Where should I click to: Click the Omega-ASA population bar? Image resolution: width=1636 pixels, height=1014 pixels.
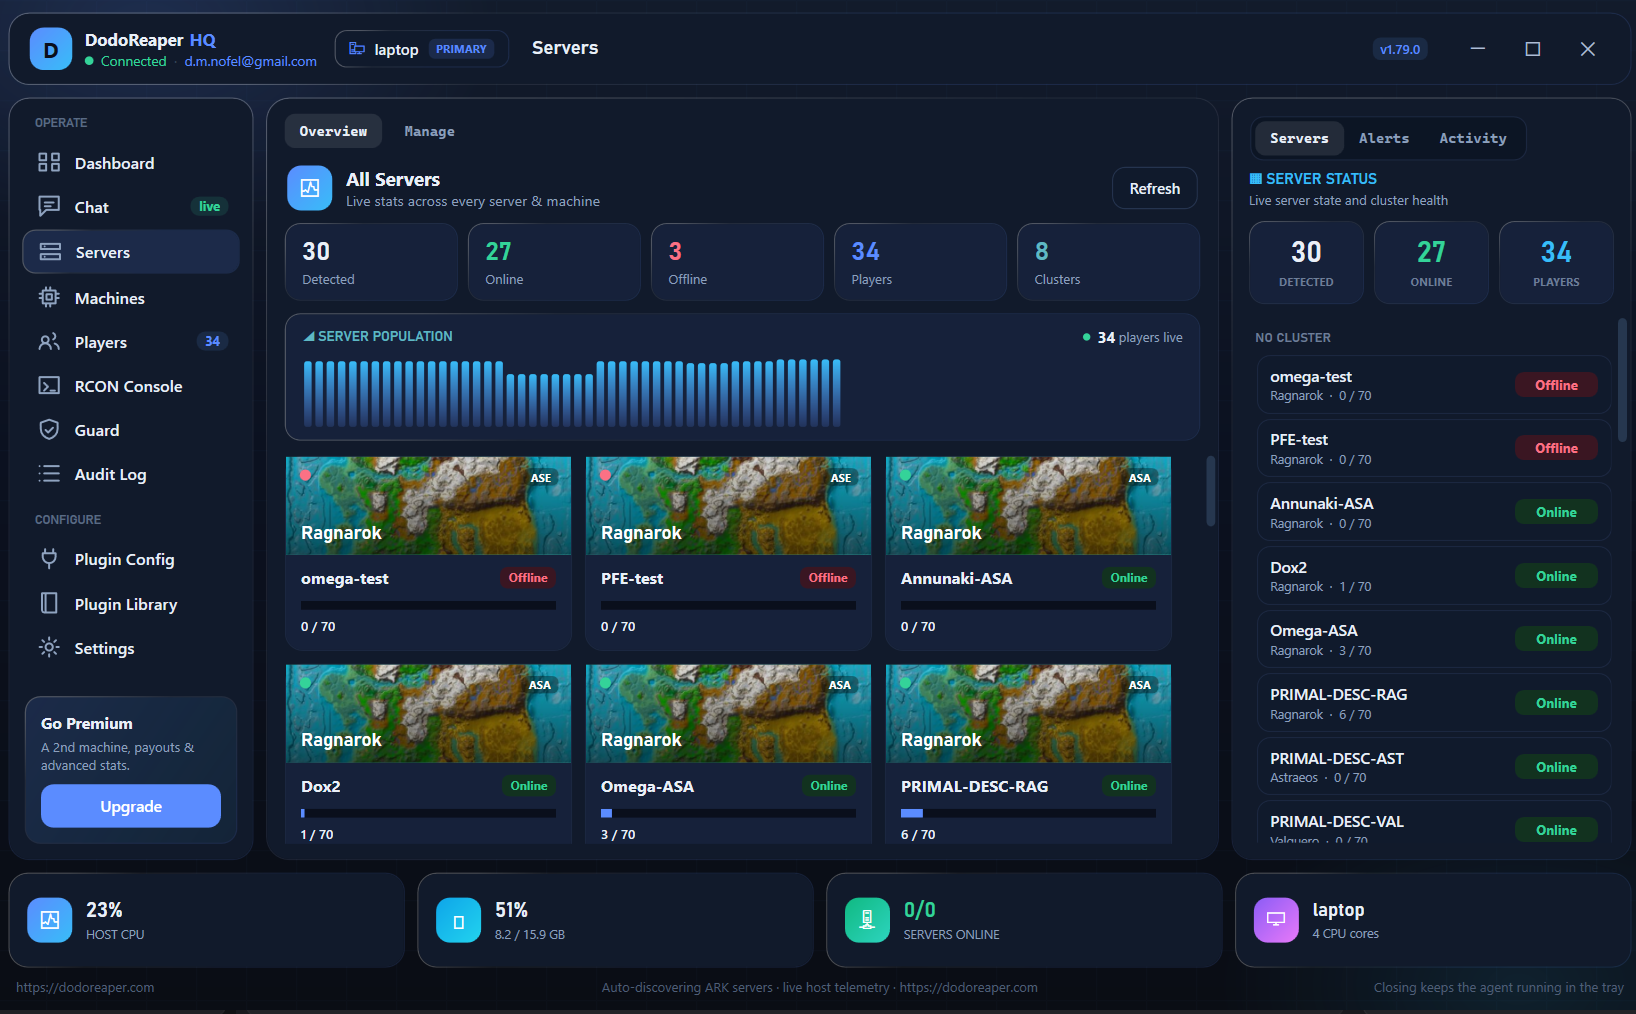(728, 813)
